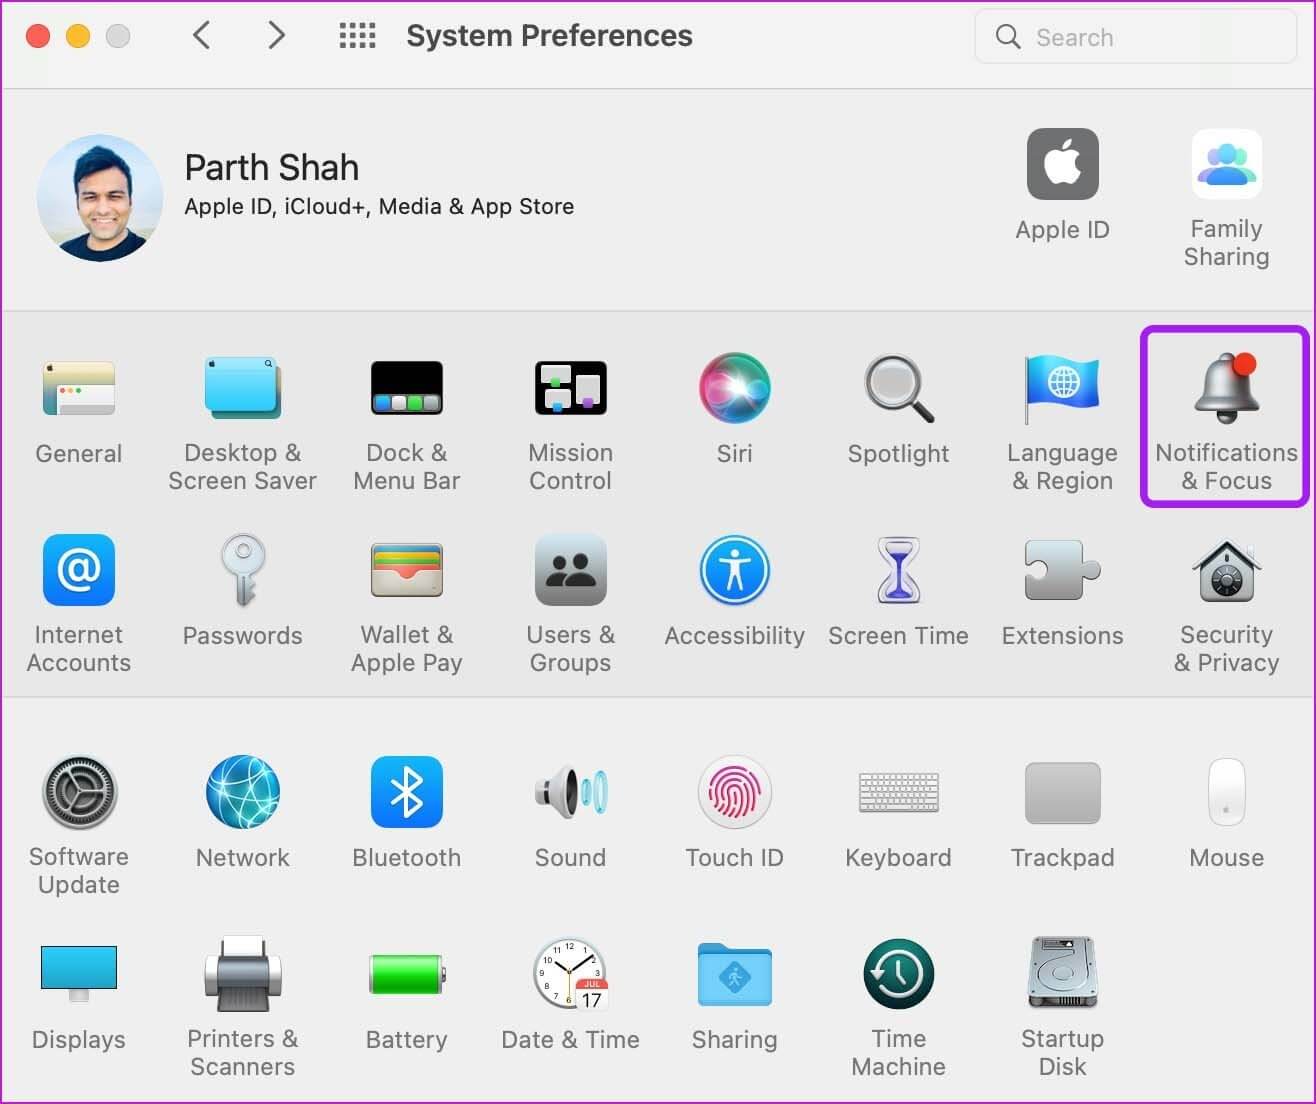Click the Search field
Viewport: 1316px width, 1104px height.
point(1136,37)
